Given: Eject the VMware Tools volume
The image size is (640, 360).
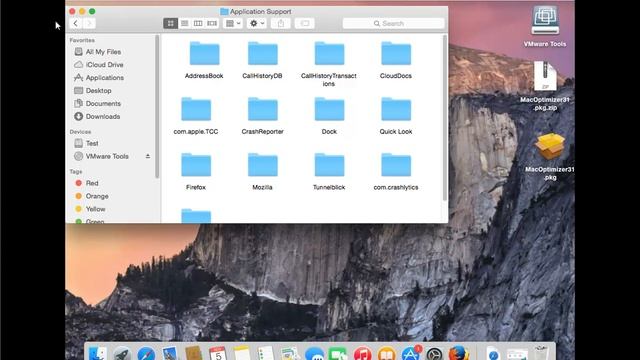Looking at the screenshot, I should click(148, 156).
